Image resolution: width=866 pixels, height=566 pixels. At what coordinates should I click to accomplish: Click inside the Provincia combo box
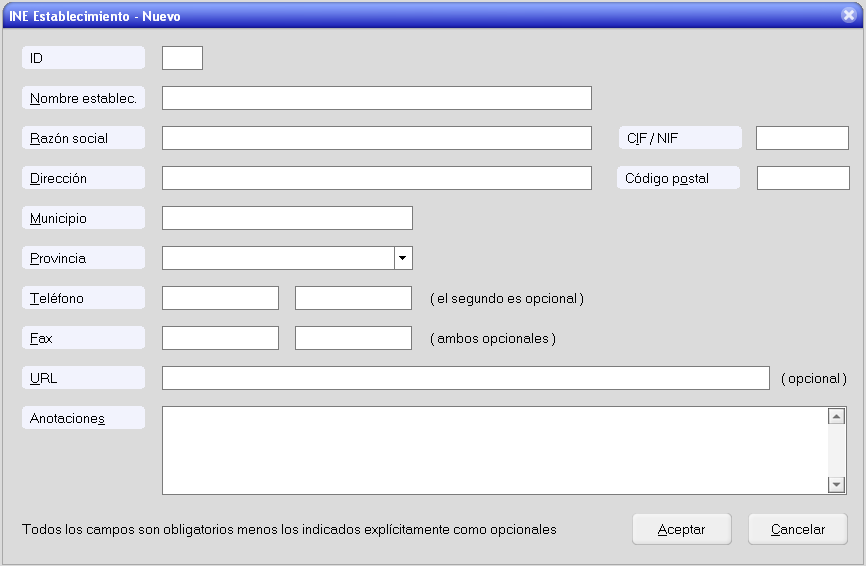pyautogui.click(x=277, y=258)
